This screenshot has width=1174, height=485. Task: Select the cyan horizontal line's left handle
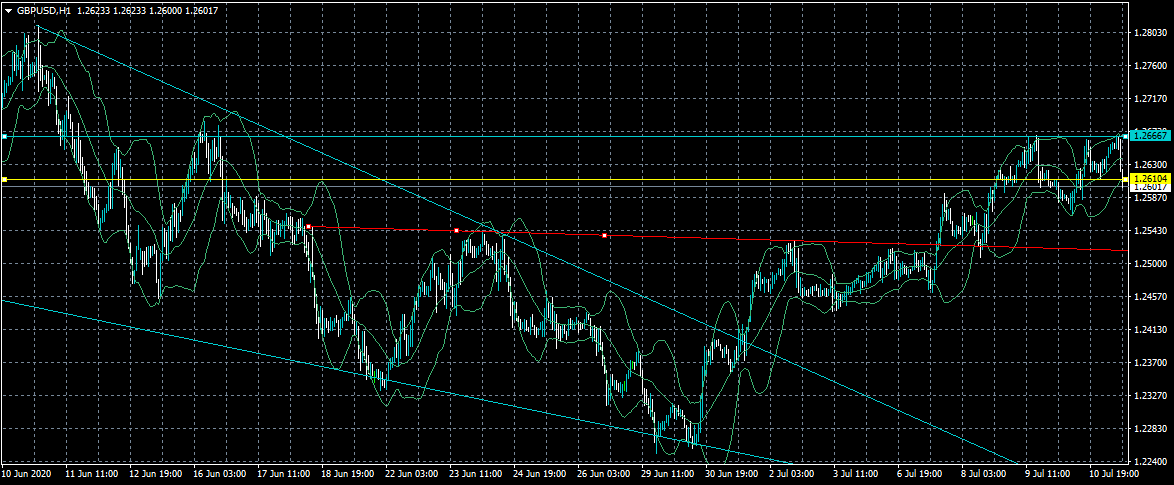(4, 137)
